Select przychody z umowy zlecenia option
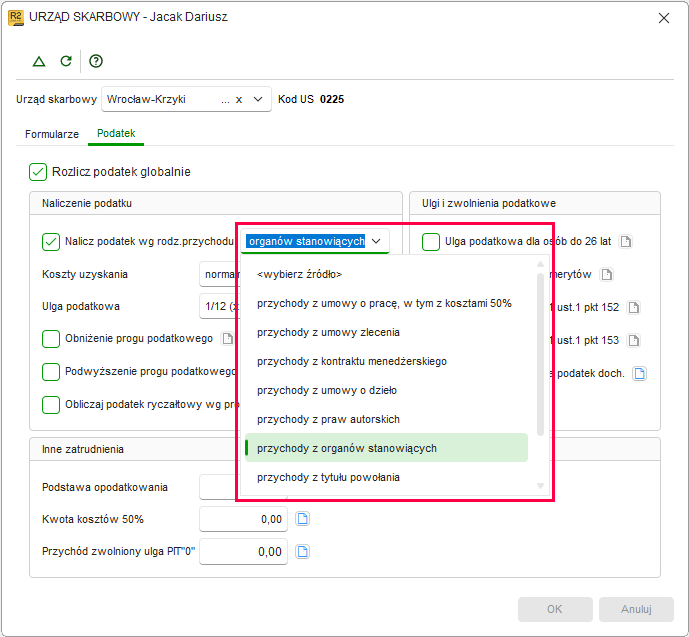Screen dimensions: 689x637 [386, 332]
